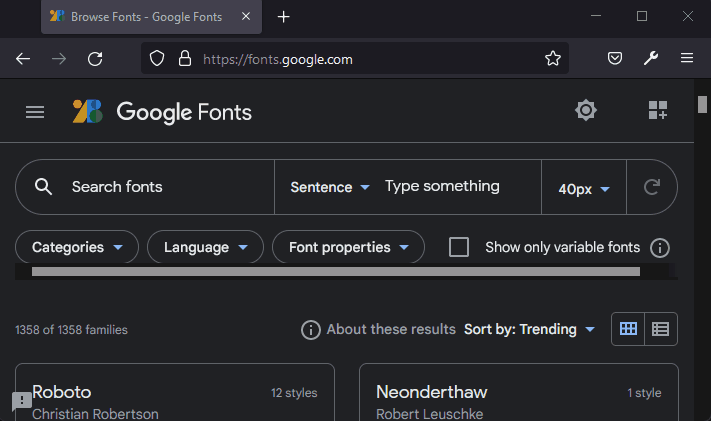Screen dimensions: 711x421
Task: Open the Google Fonts hamburger menu
Action: pyautogui.click(x=35, y=112)
